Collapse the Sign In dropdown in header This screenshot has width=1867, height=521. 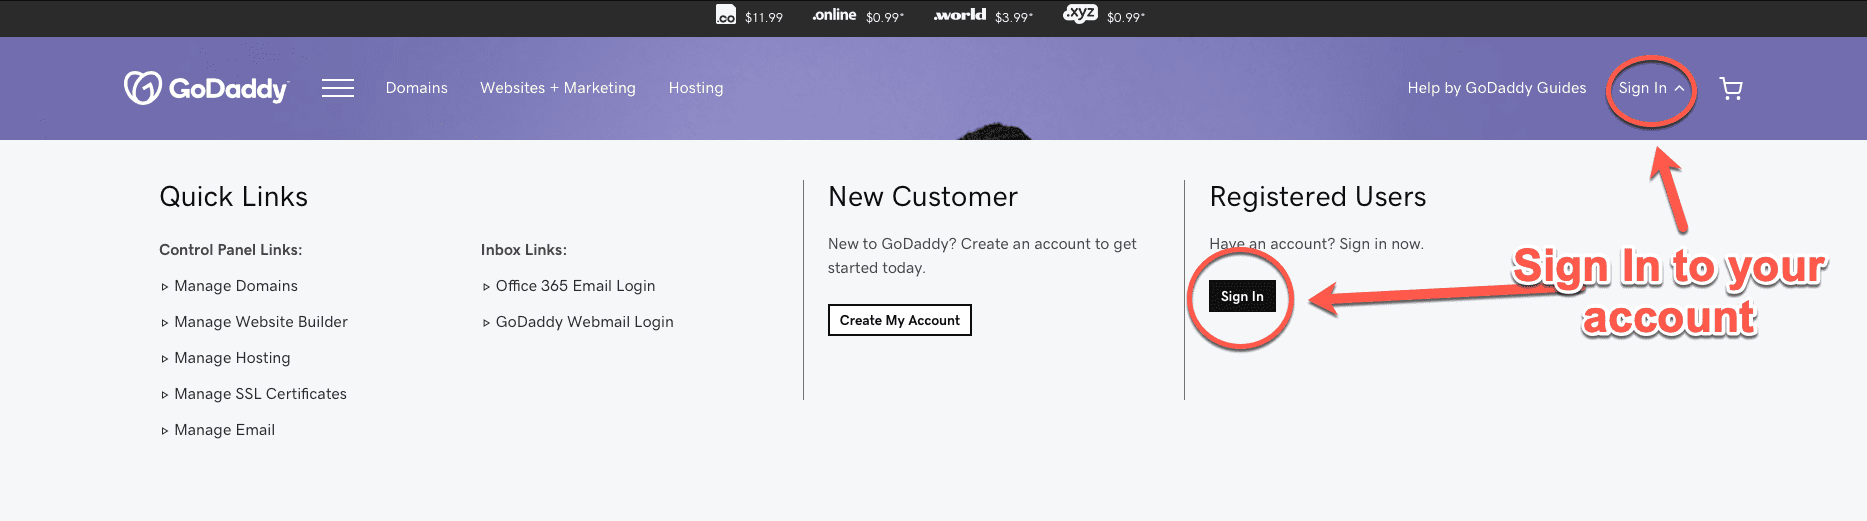[x=1651, y=88]
